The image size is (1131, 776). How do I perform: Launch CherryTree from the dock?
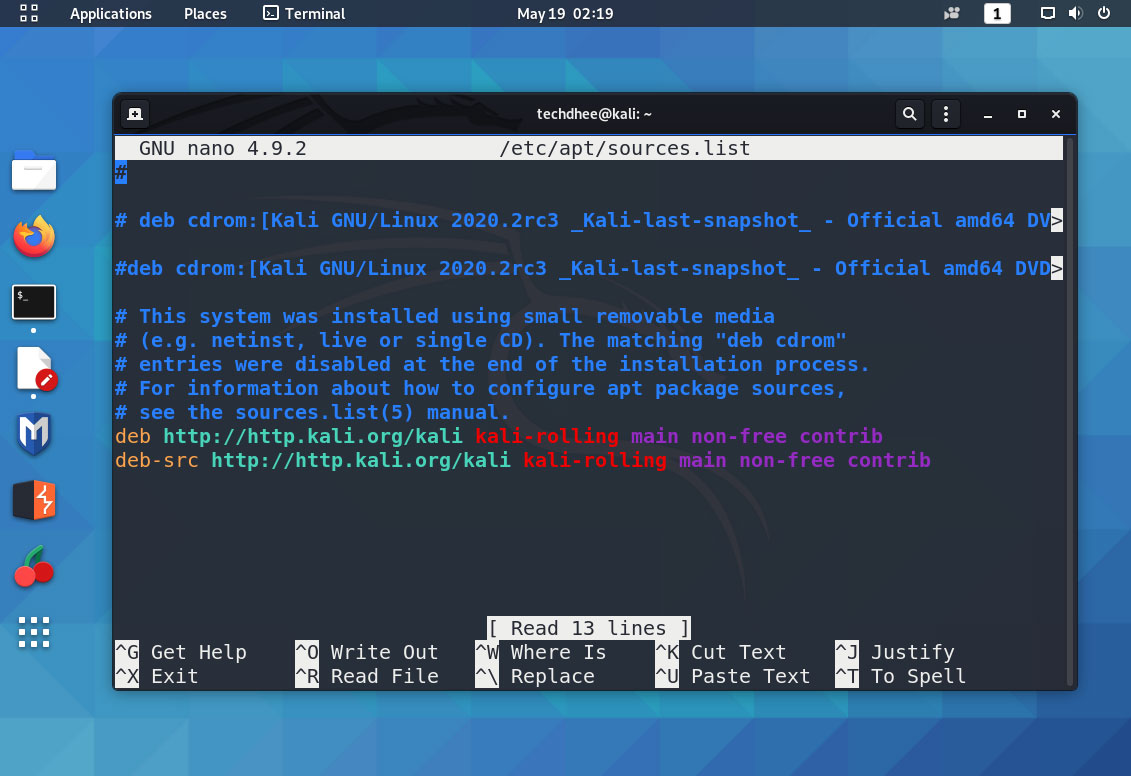34,567
